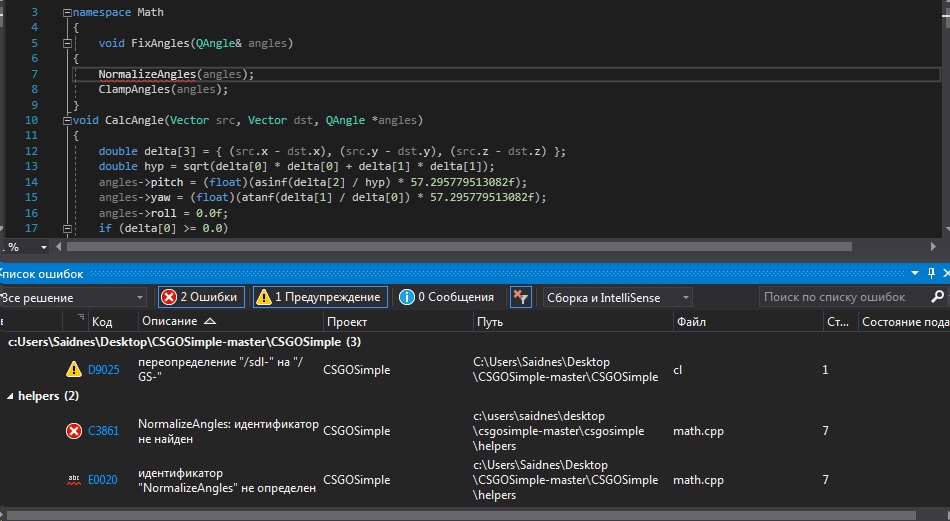Click the horizontal scrollbar left arrow
The width and height of the screenshot is (950, 521).
(x=59, y=247)
